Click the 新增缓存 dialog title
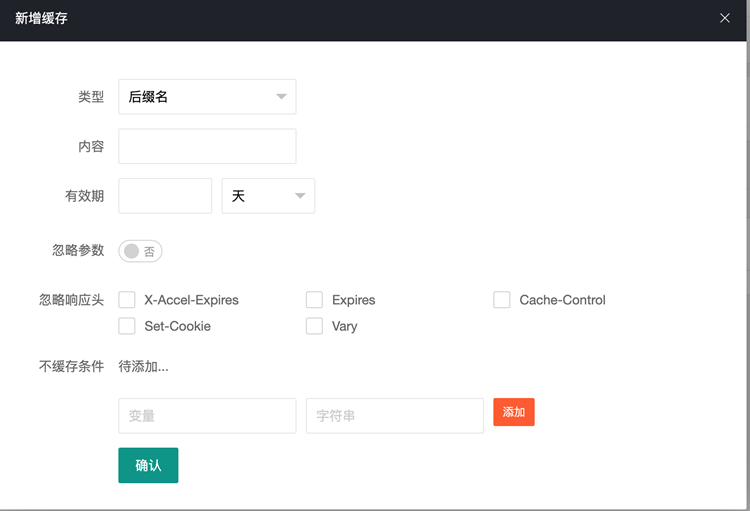750x511 pixels. pos(41,18)
